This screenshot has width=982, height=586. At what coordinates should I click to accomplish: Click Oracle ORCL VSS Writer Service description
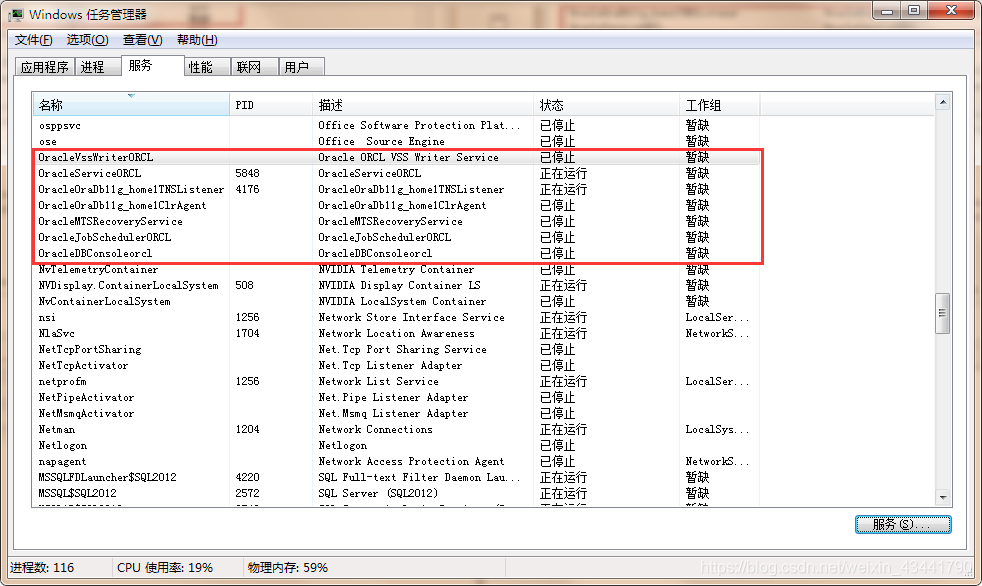point(408,157)
